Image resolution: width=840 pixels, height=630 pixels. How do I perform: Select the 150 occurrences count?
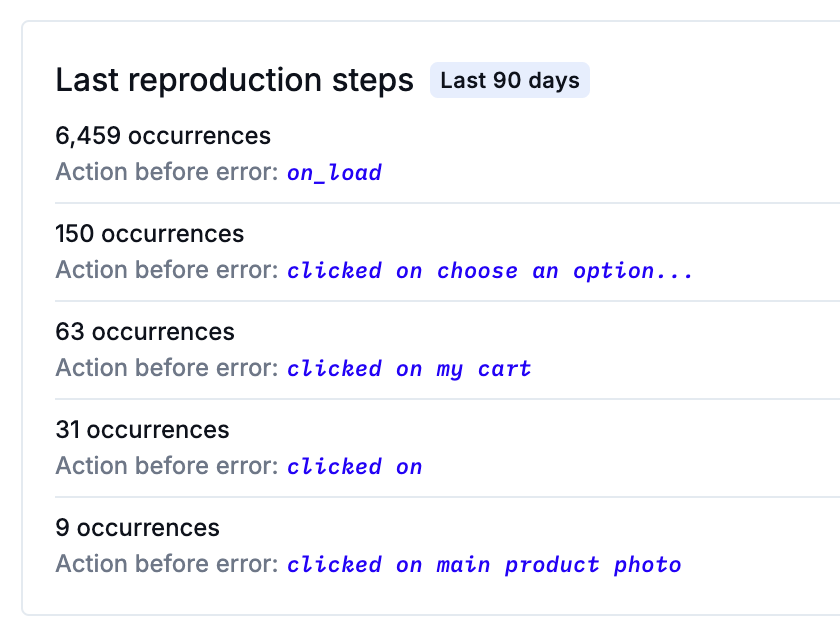150,234
